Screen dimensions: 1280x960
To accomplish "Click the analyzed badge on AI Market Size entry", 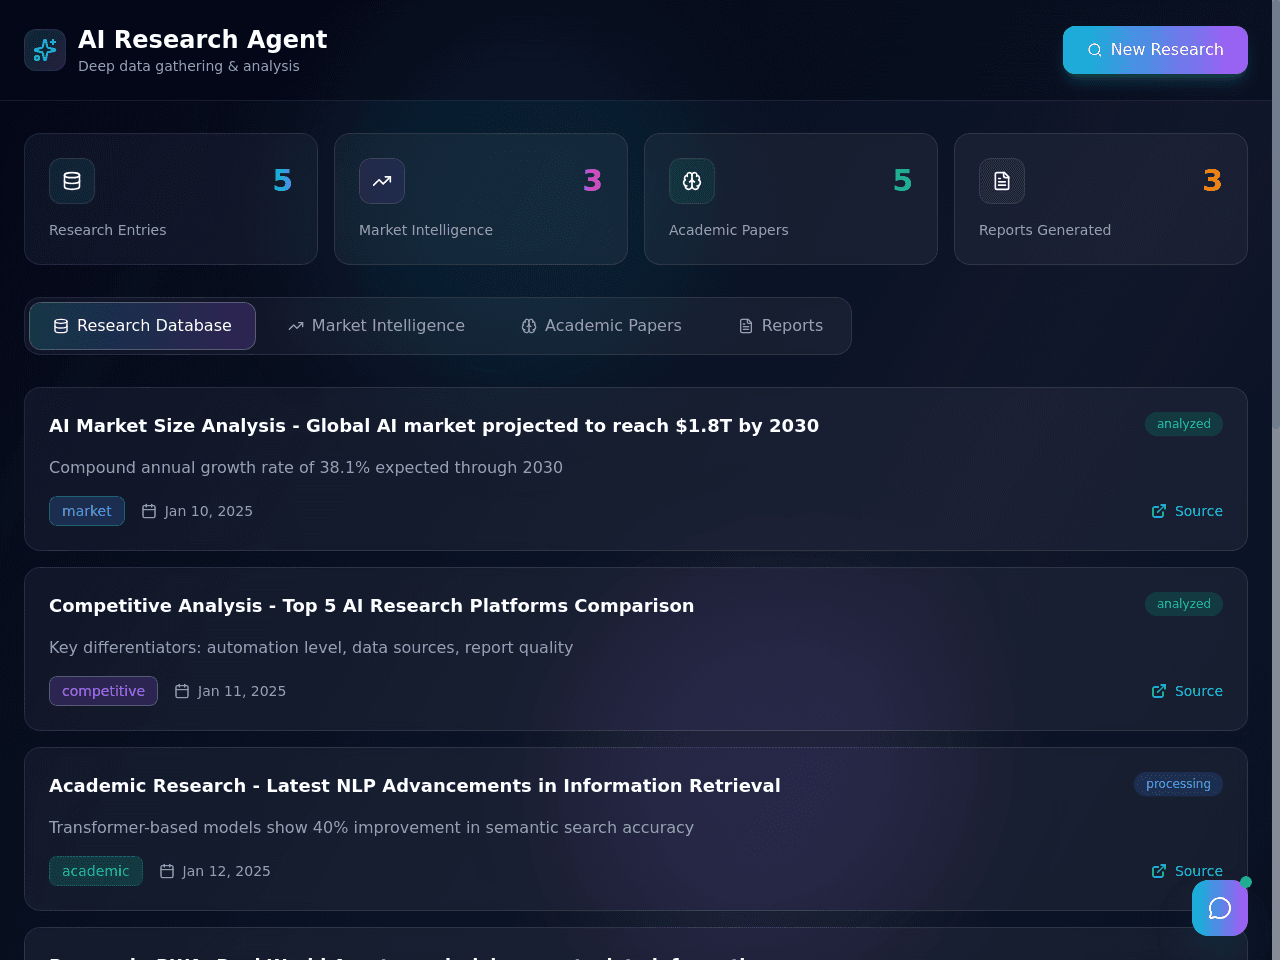I will (1184, 424).
